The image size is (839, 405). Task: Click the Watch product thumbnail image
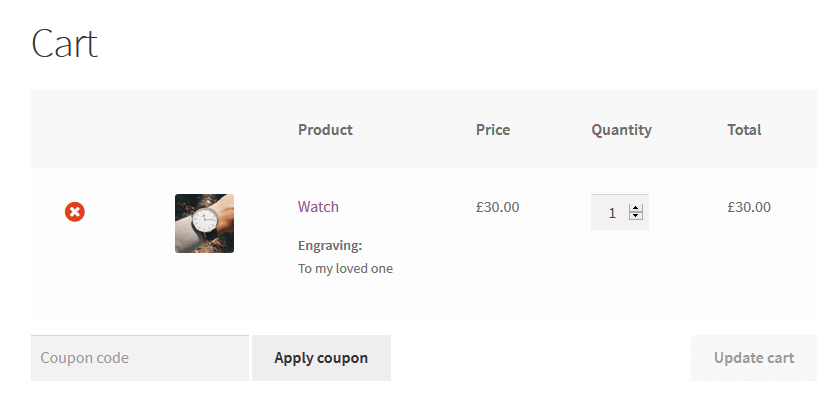[x=204, y=223]
